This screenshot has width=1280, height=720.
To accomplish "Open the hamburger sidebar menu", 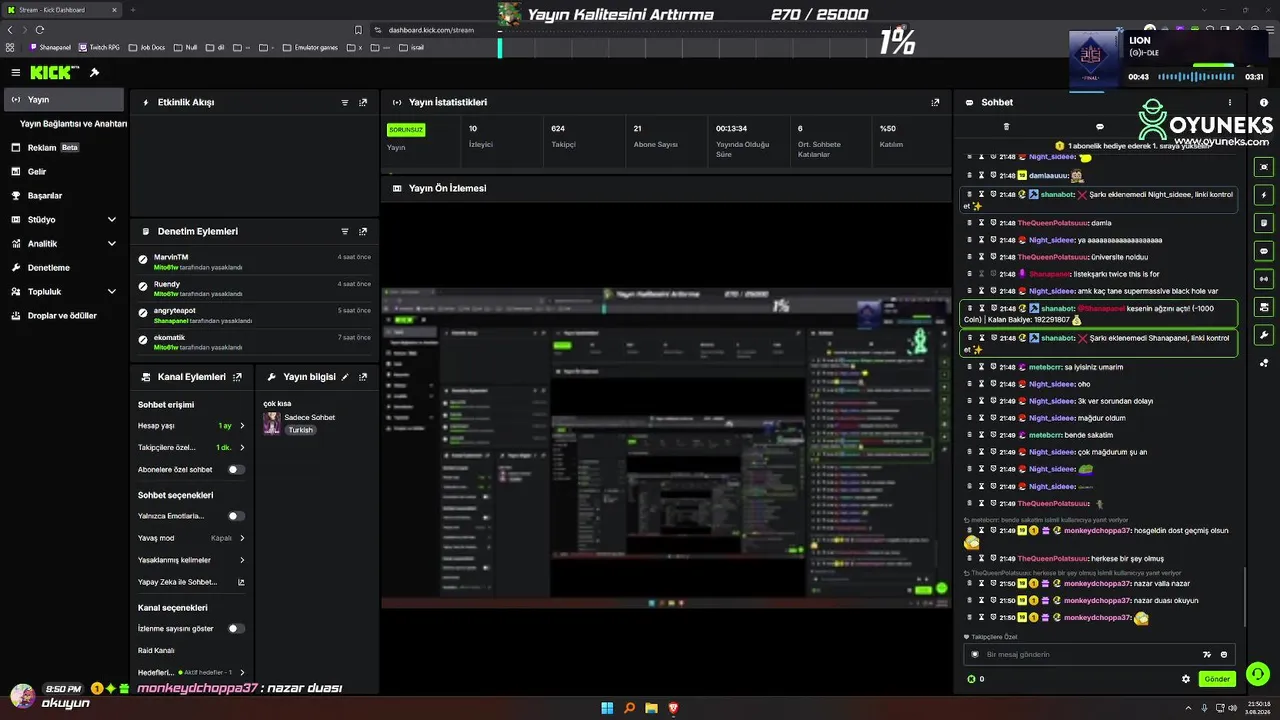I will [16, 73].
